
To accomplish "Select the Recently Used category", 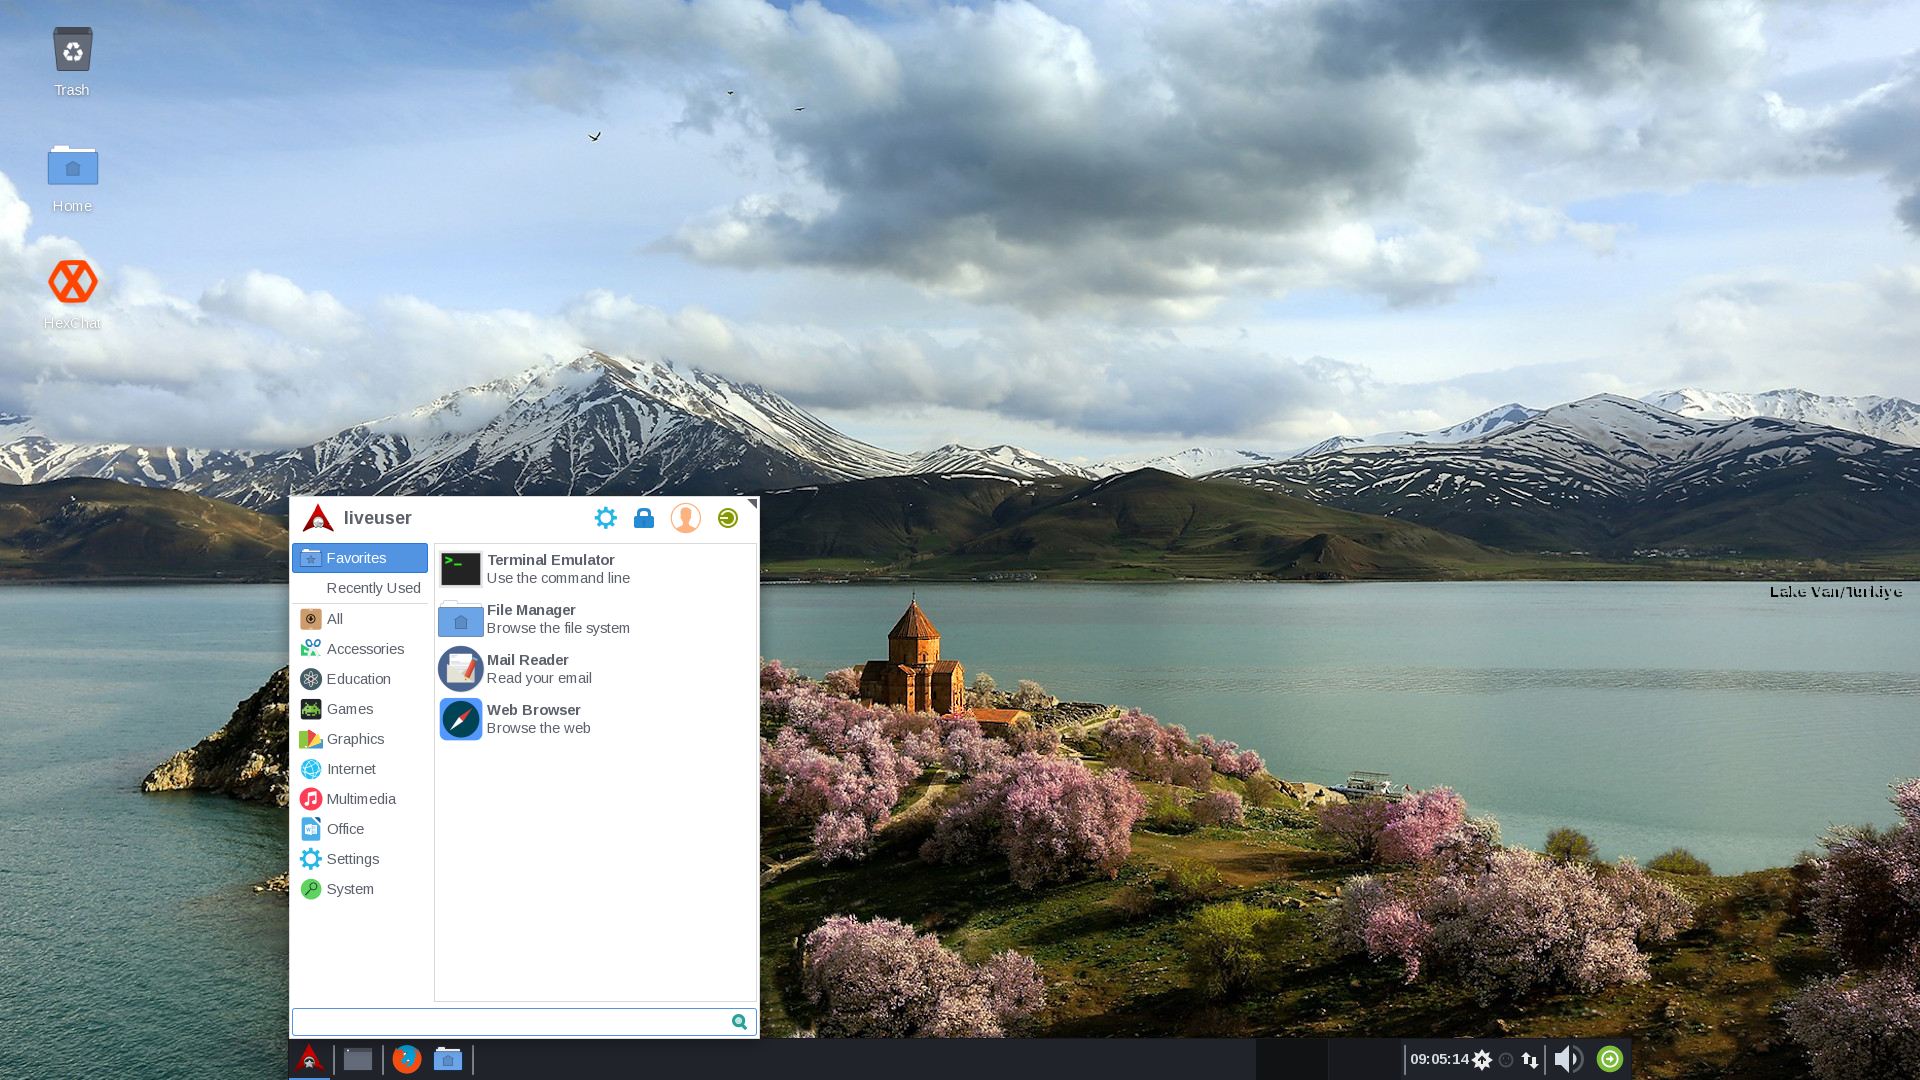I will coord(360,588).
